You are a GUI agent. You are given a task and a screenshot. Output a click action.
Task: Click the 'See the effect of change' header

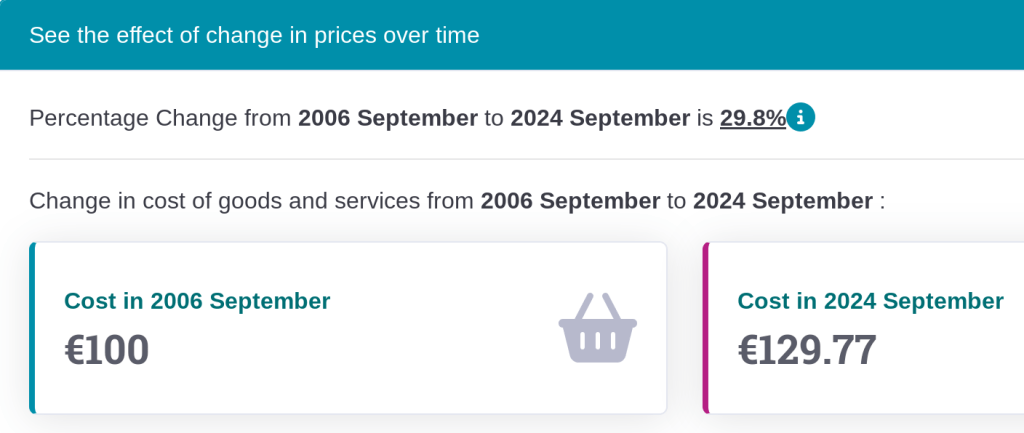tap(254, 35)
